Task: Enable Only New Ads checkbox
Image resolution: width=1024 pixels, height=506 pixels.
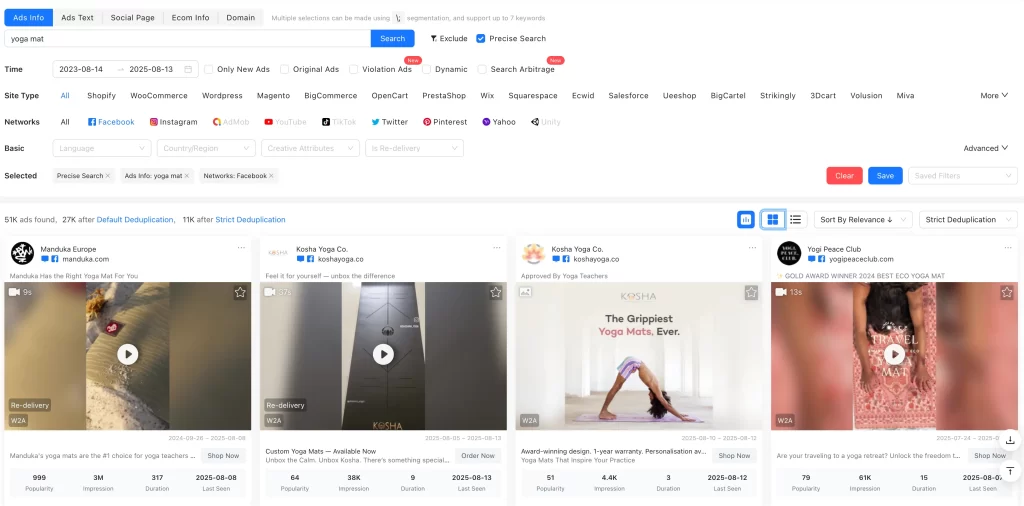Action: [209, 69]
